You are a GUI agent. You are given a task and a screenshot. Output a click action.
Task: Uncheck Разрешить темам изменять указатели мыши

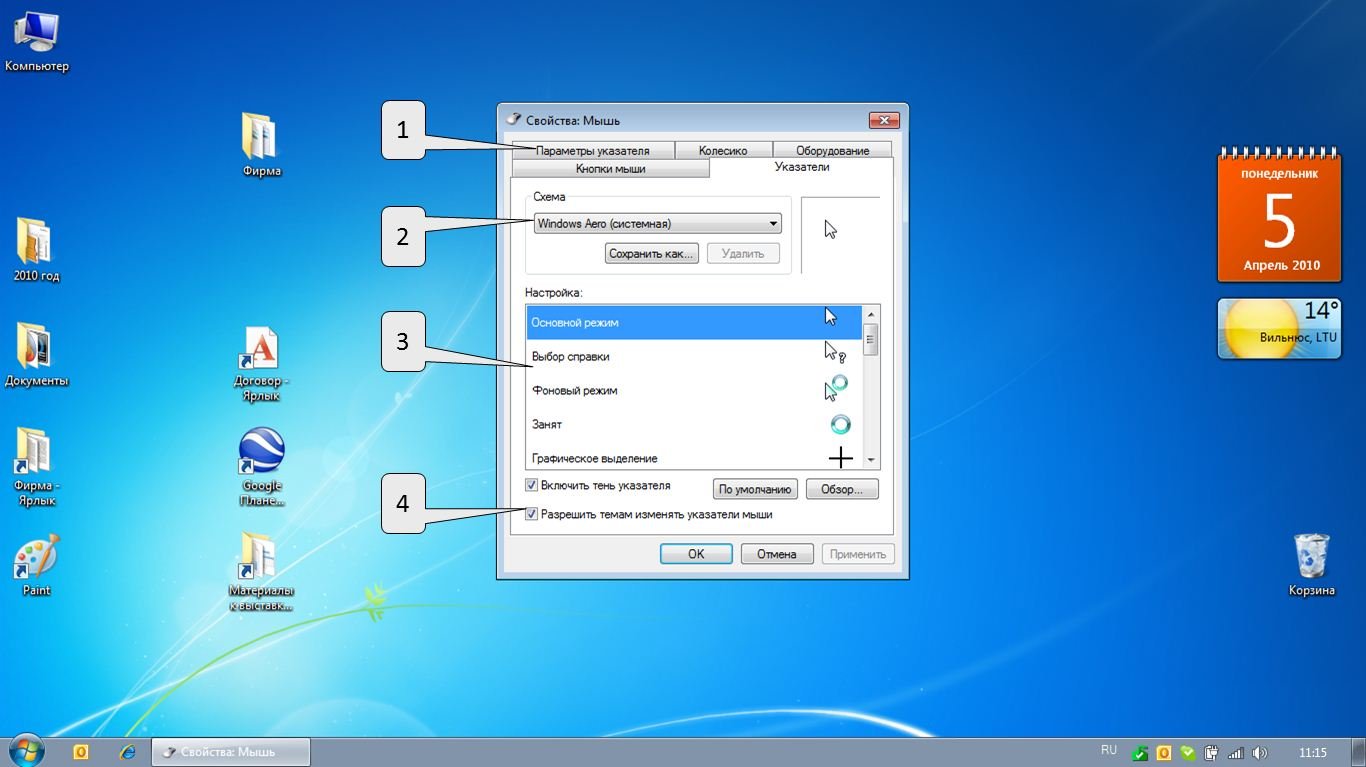532,514
